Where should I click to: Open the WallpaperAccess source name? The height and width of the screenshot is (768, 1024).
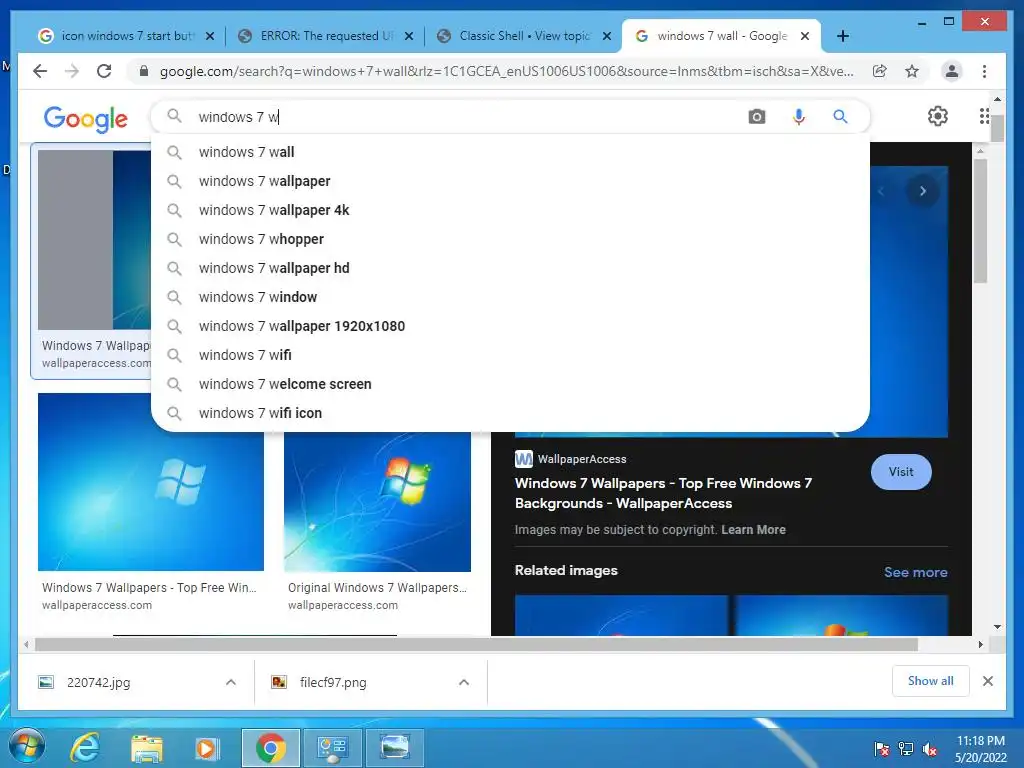[581, 459]
